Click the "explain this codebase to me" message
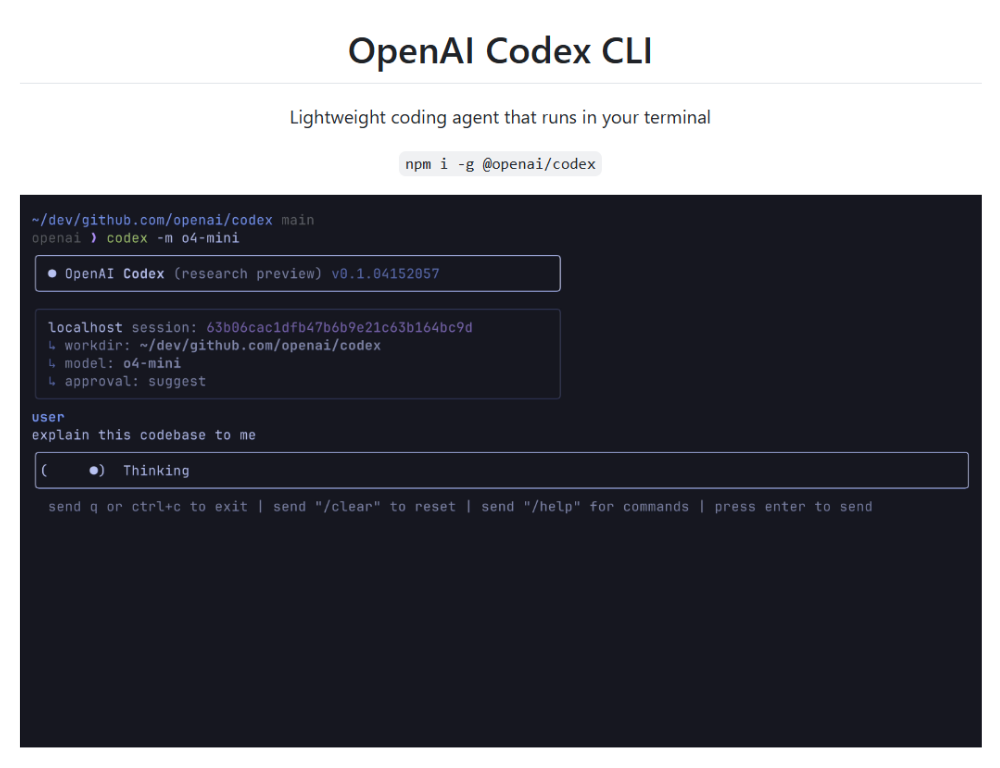Viewport: 1000px width, 768px height. pos(143,435)
